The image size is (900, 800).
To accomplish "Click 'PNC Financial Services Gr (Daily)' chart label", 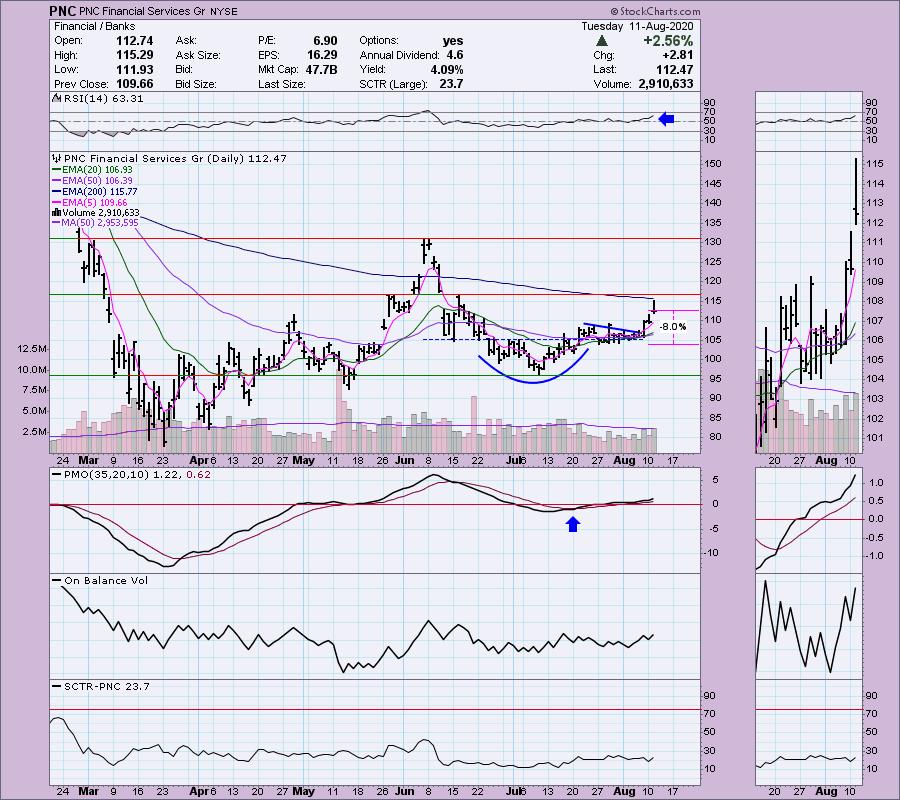I will click(154, 158).
